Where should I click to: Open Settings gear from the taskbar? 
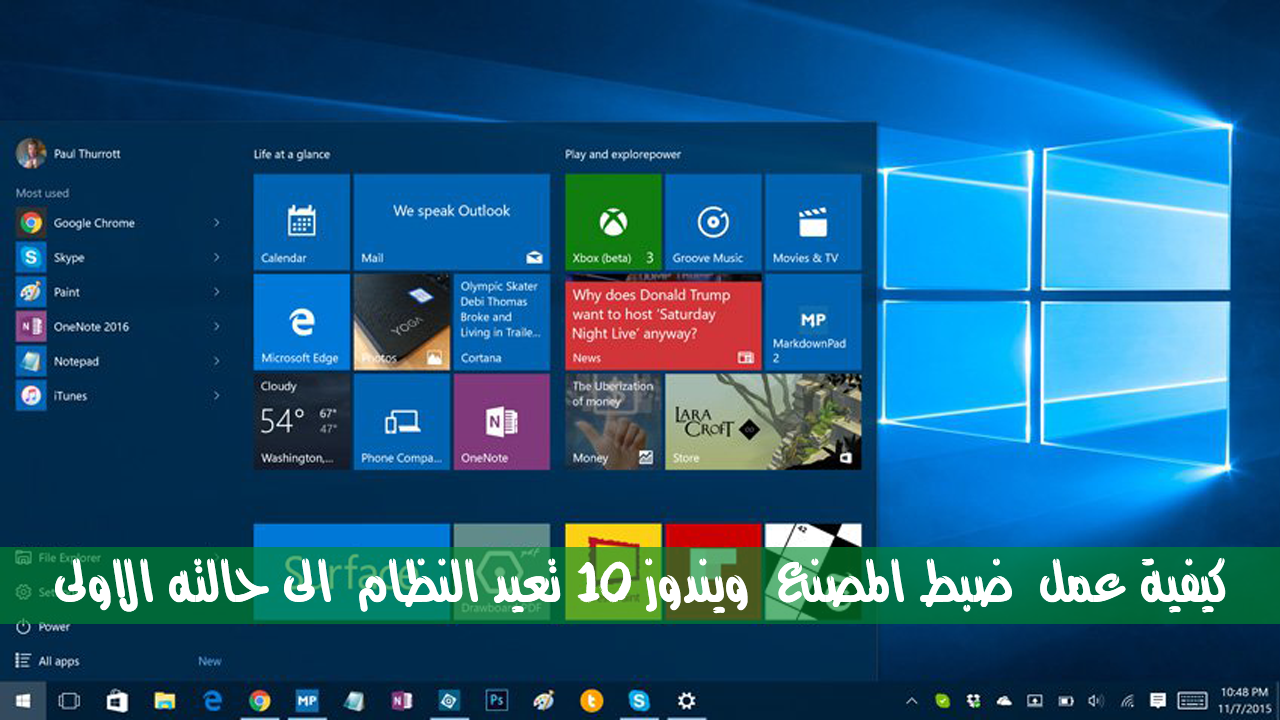pos(686,701)
